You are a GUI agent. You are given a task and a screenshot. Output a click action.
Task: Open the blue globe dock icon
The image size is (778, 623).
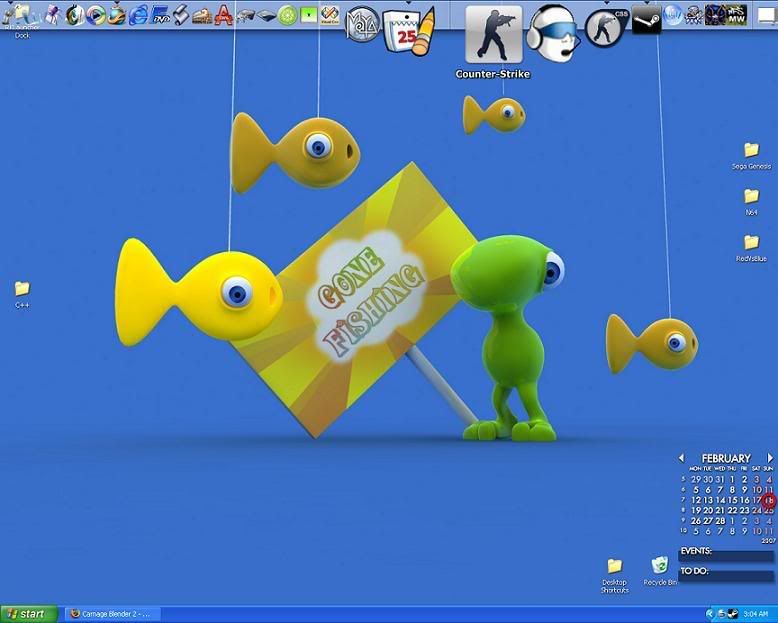click(672, 15)
